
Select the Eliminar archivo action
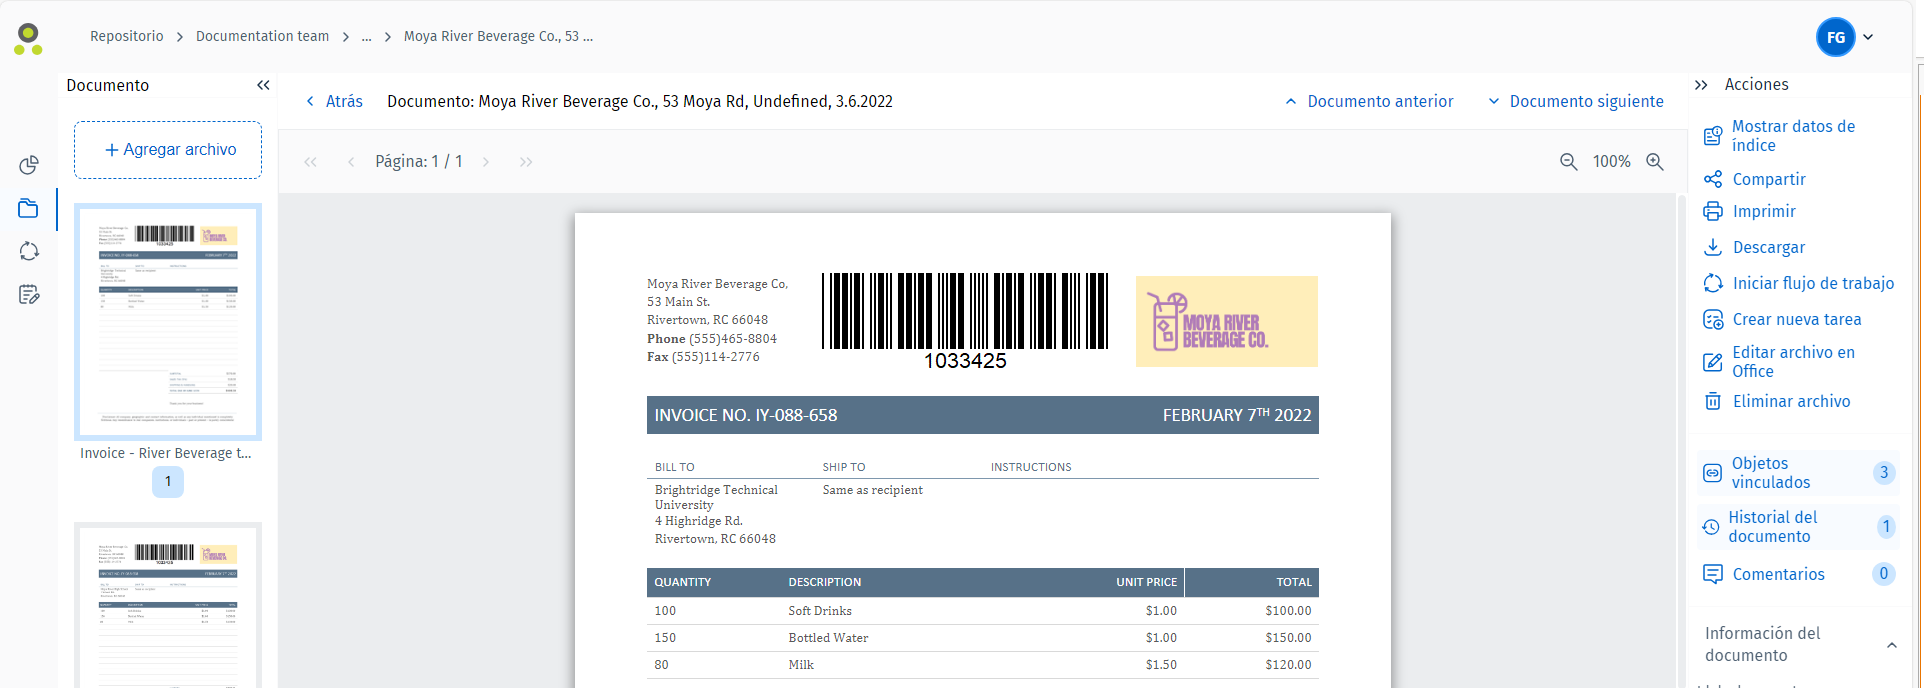1791,401
